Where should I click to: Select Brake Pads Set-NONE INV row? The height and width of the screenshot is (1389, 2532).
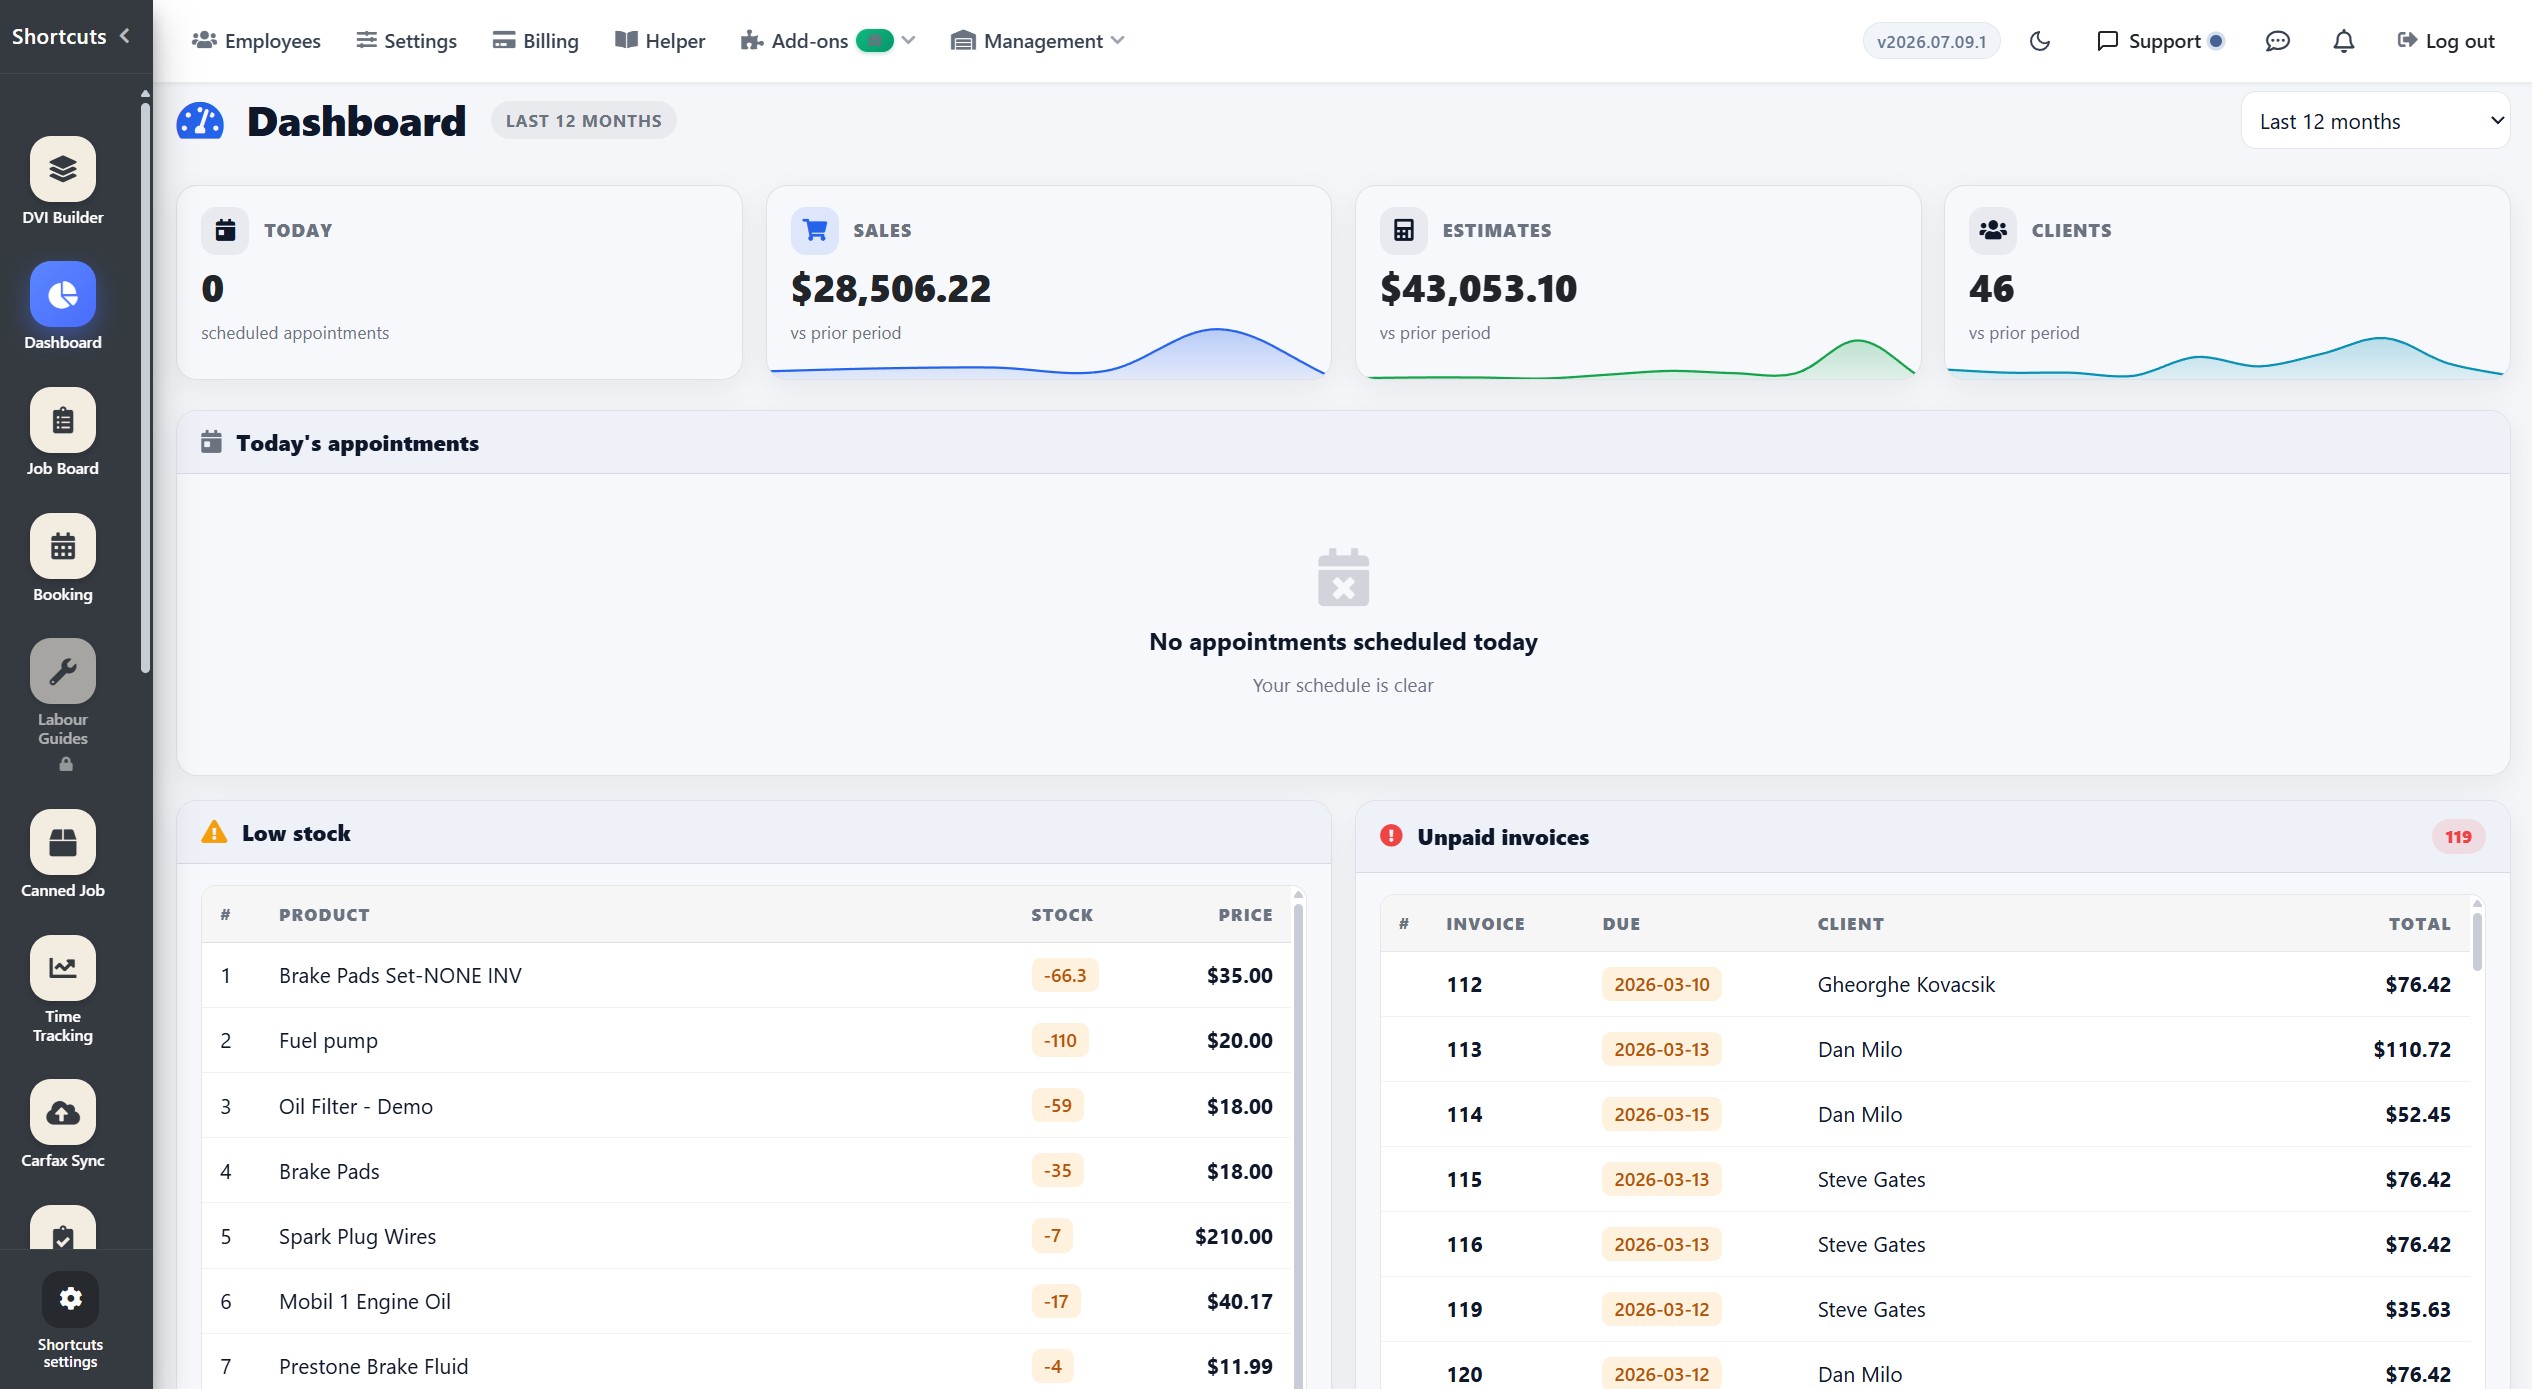[x=747, y=975]
